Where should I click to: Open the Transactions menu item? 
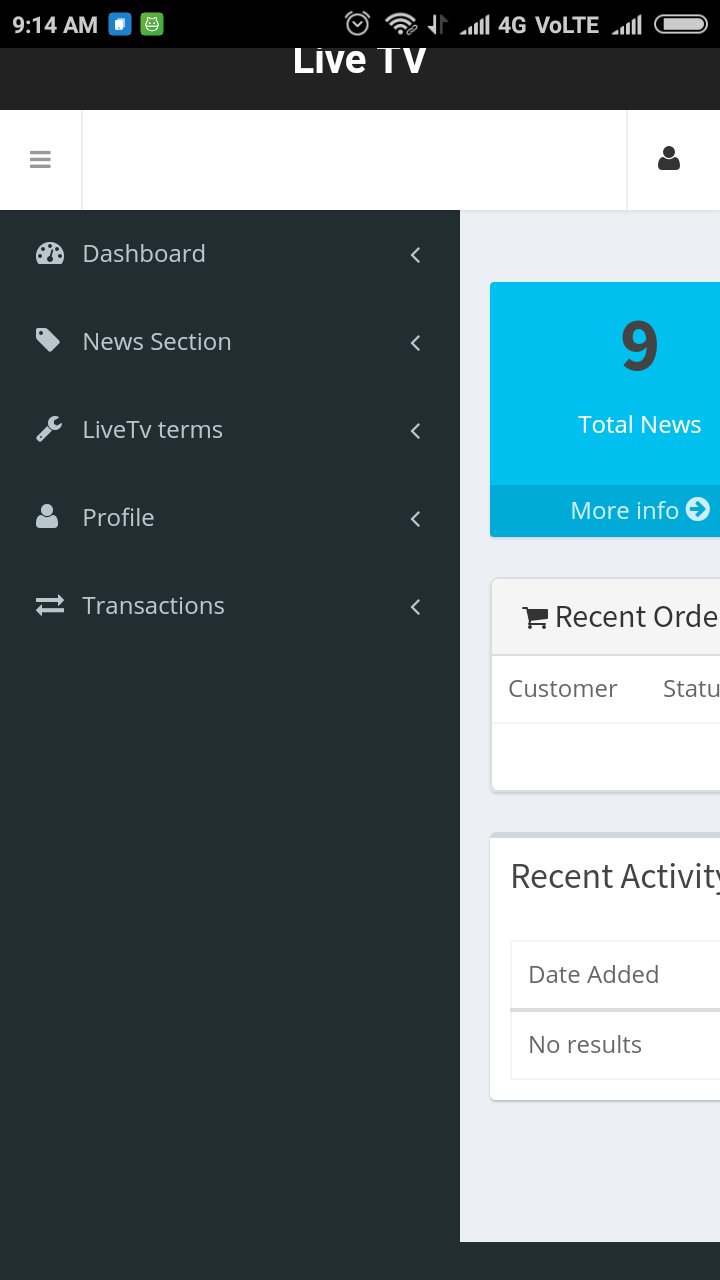point(230,606)
